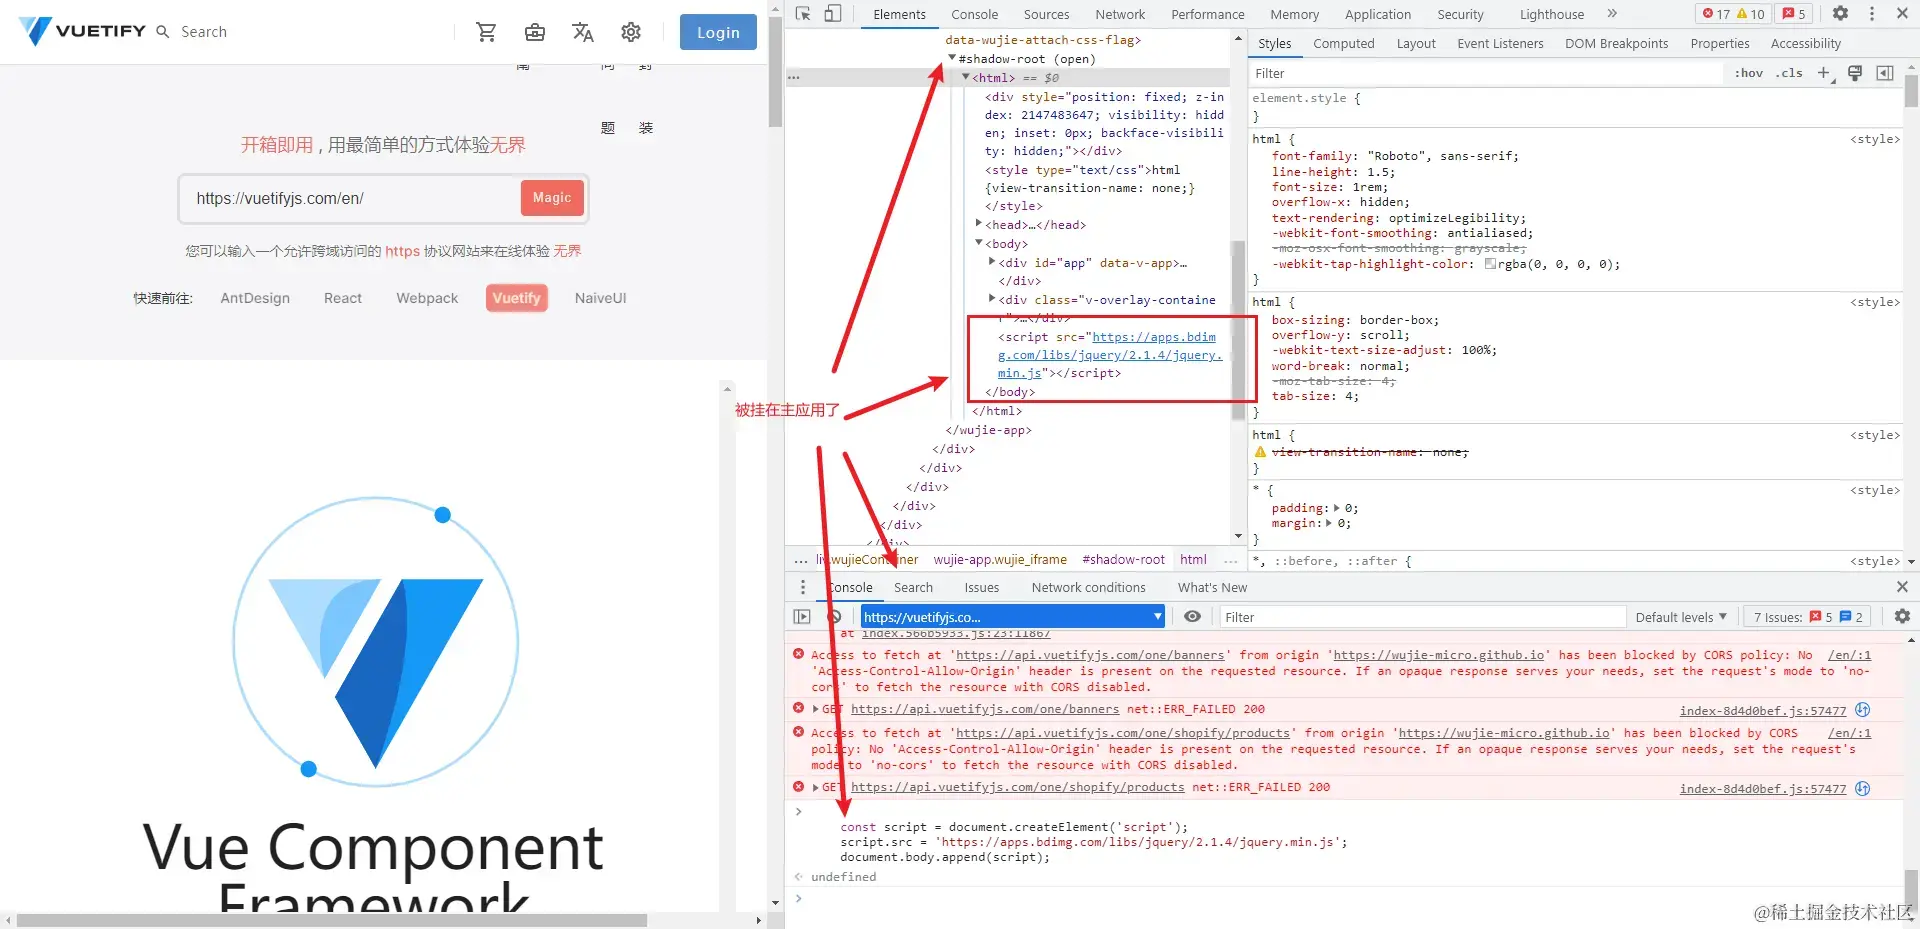The width and height of the screenshot is (1920, 929).
Task: Open the Performance tab
Action: (x=1208, y=14)
